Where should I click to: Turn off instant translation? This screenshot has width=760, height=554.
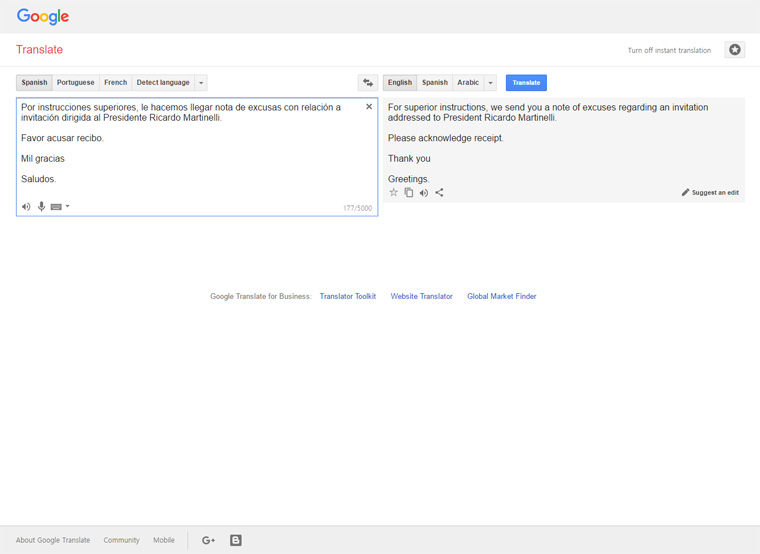point(669,50)
